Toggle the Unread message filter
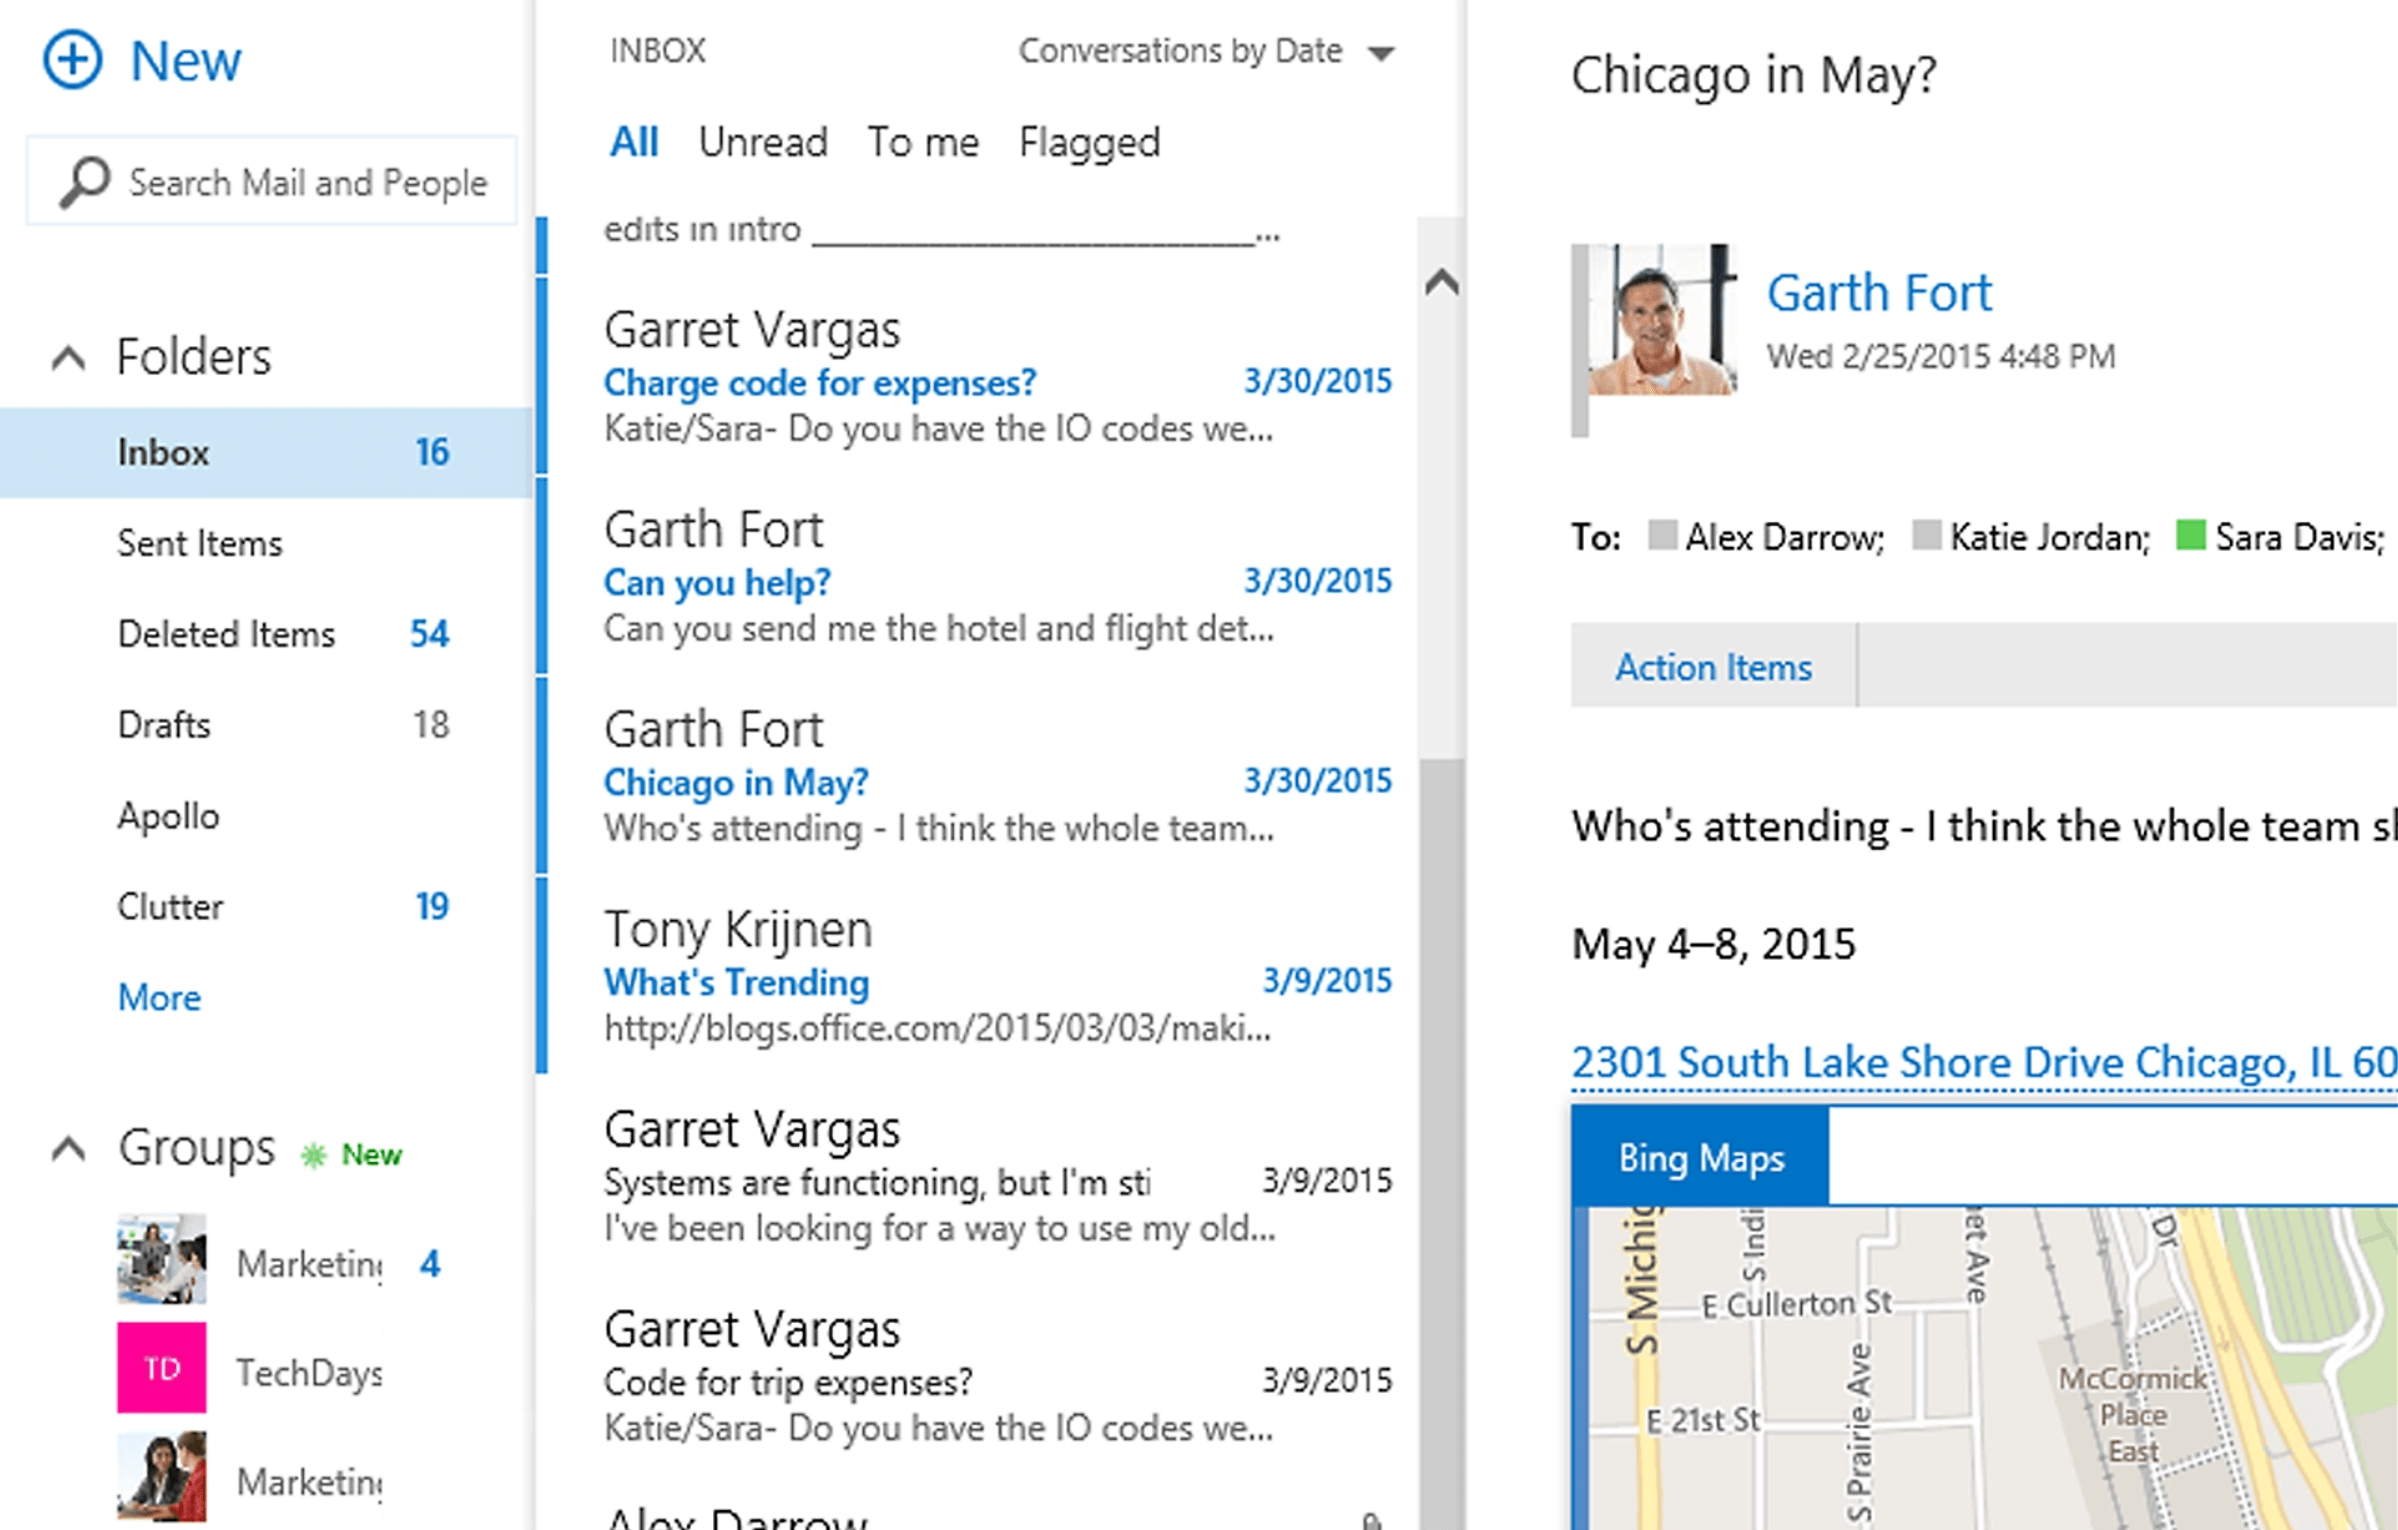 tap(763, 141)
